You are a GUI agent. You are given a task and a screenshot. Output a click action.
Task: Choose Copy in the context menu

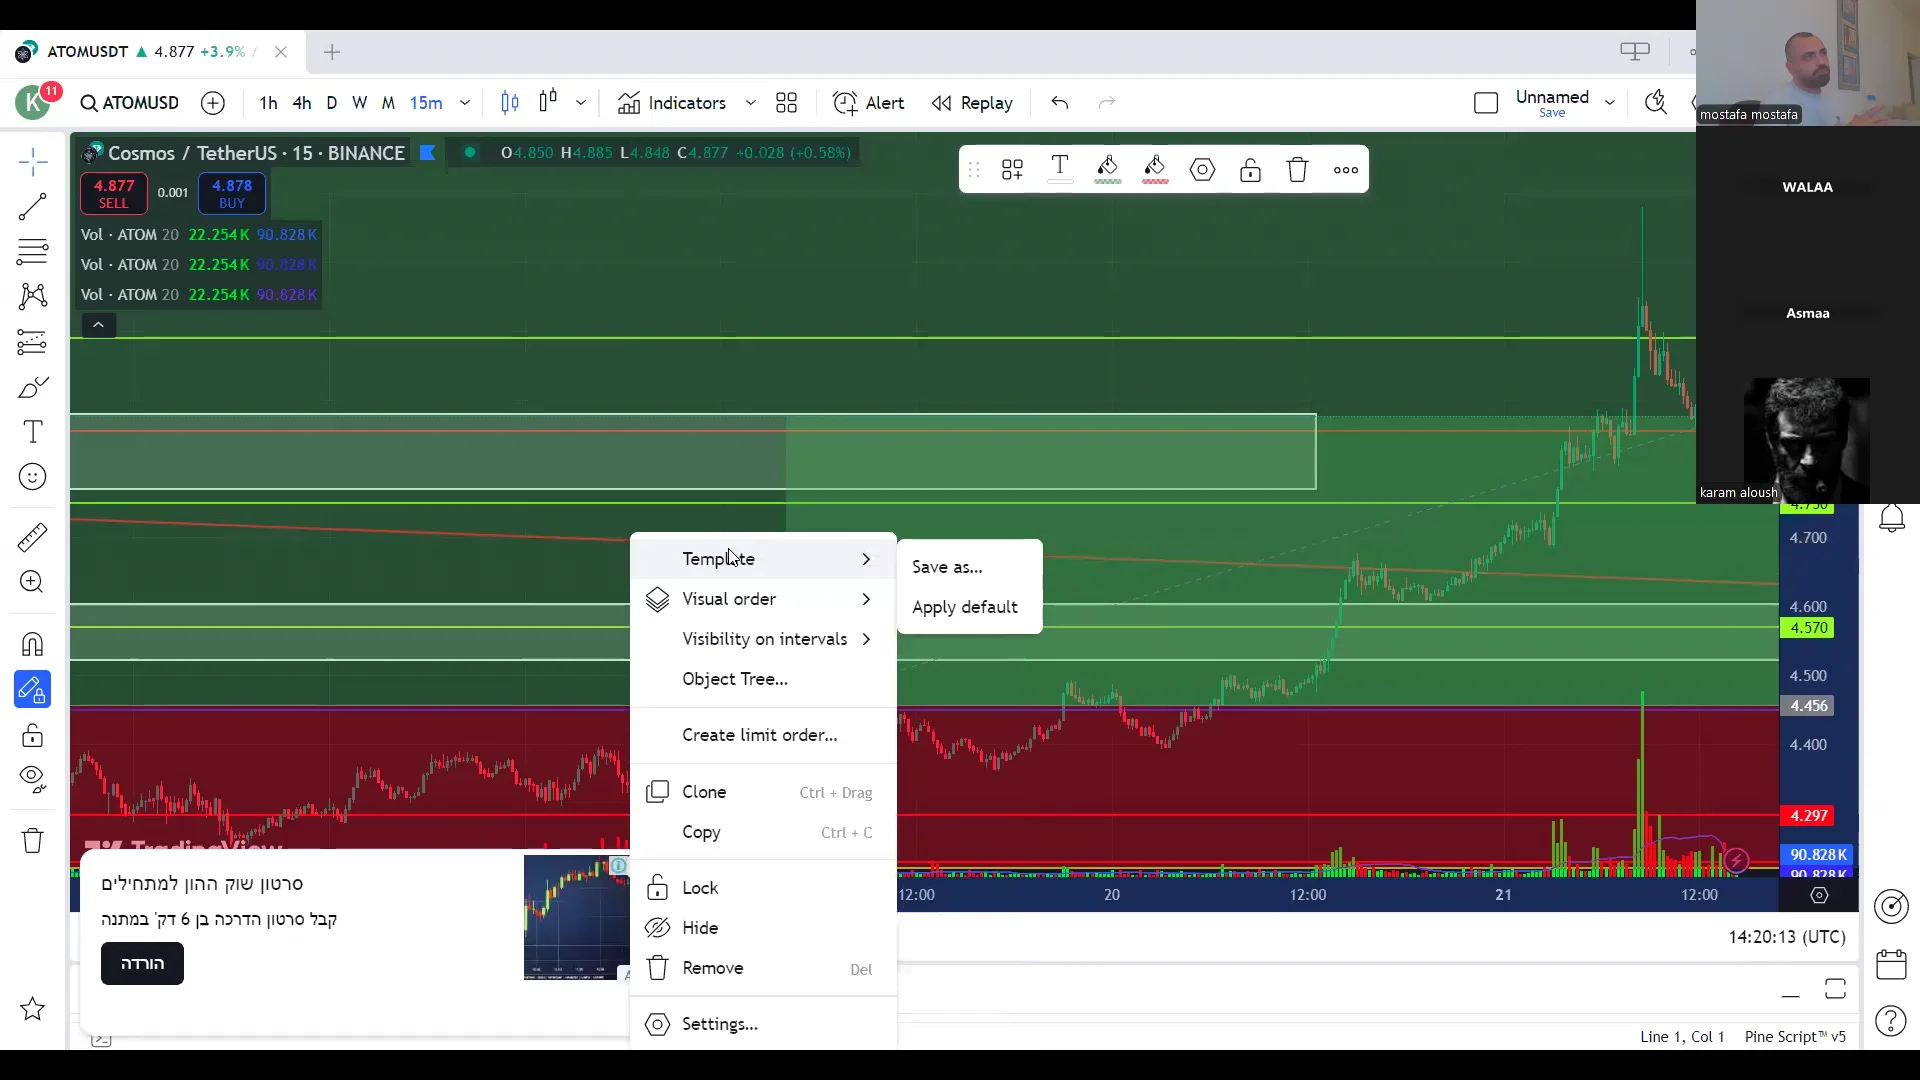(763, 832)
